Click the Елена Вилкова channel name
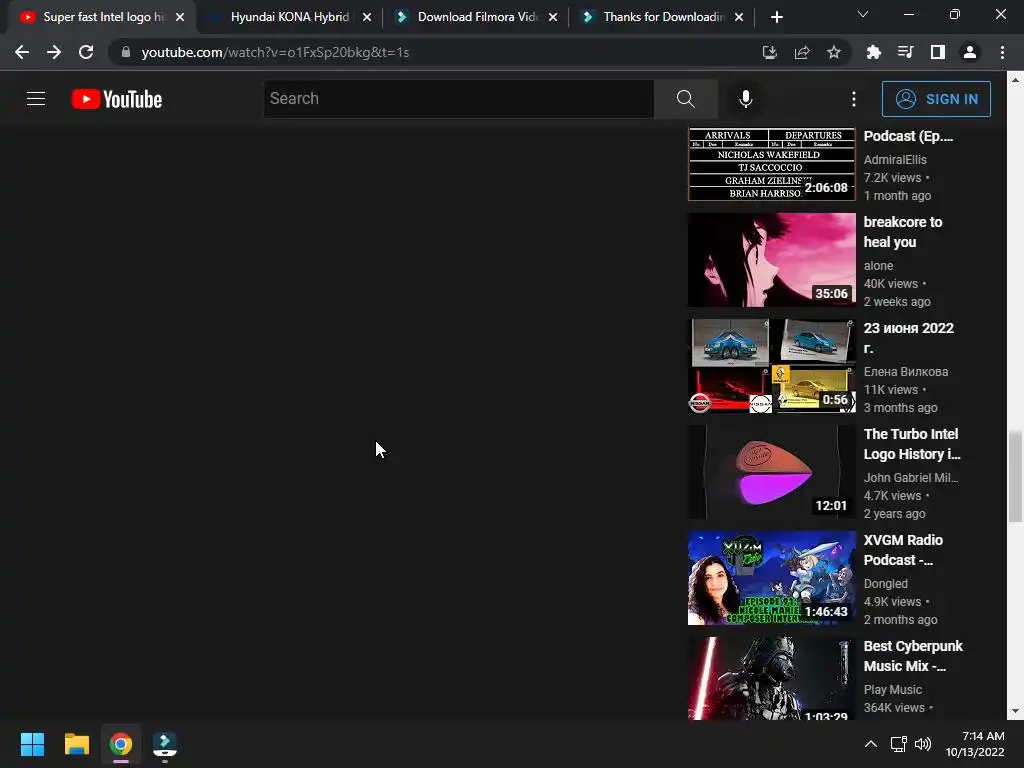Viewport: 1024px width, 768px height. point(906,372)
